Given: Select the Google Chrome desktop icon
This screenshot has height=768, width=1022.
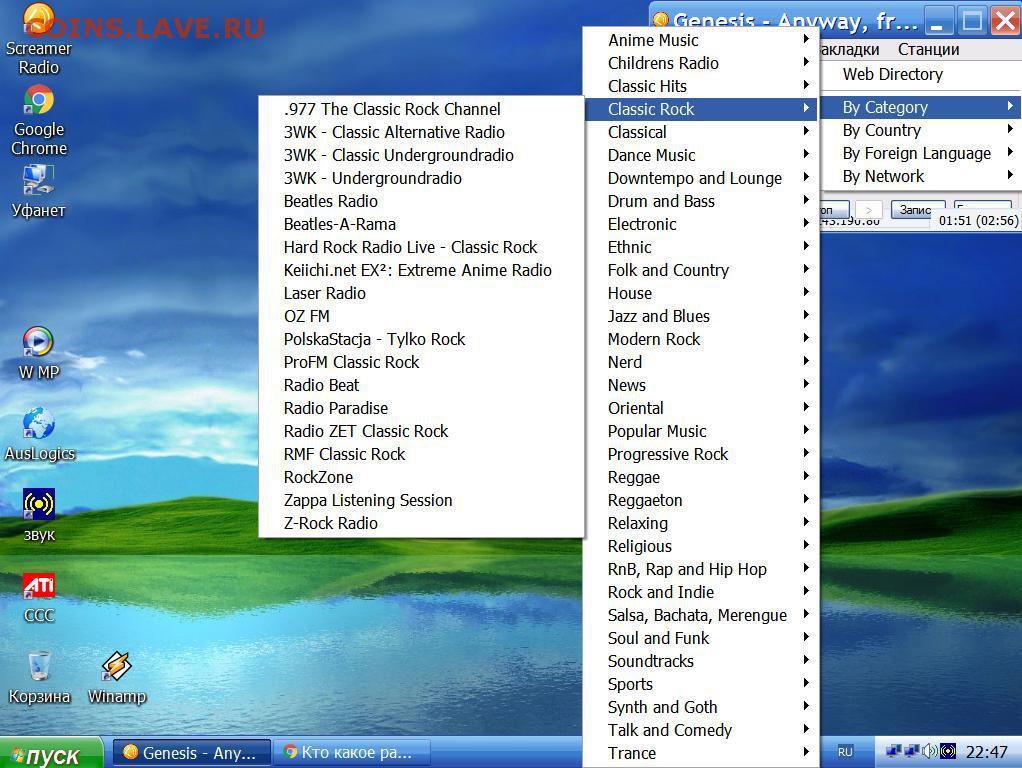Looking at the screenshot, I should [38, 121].
